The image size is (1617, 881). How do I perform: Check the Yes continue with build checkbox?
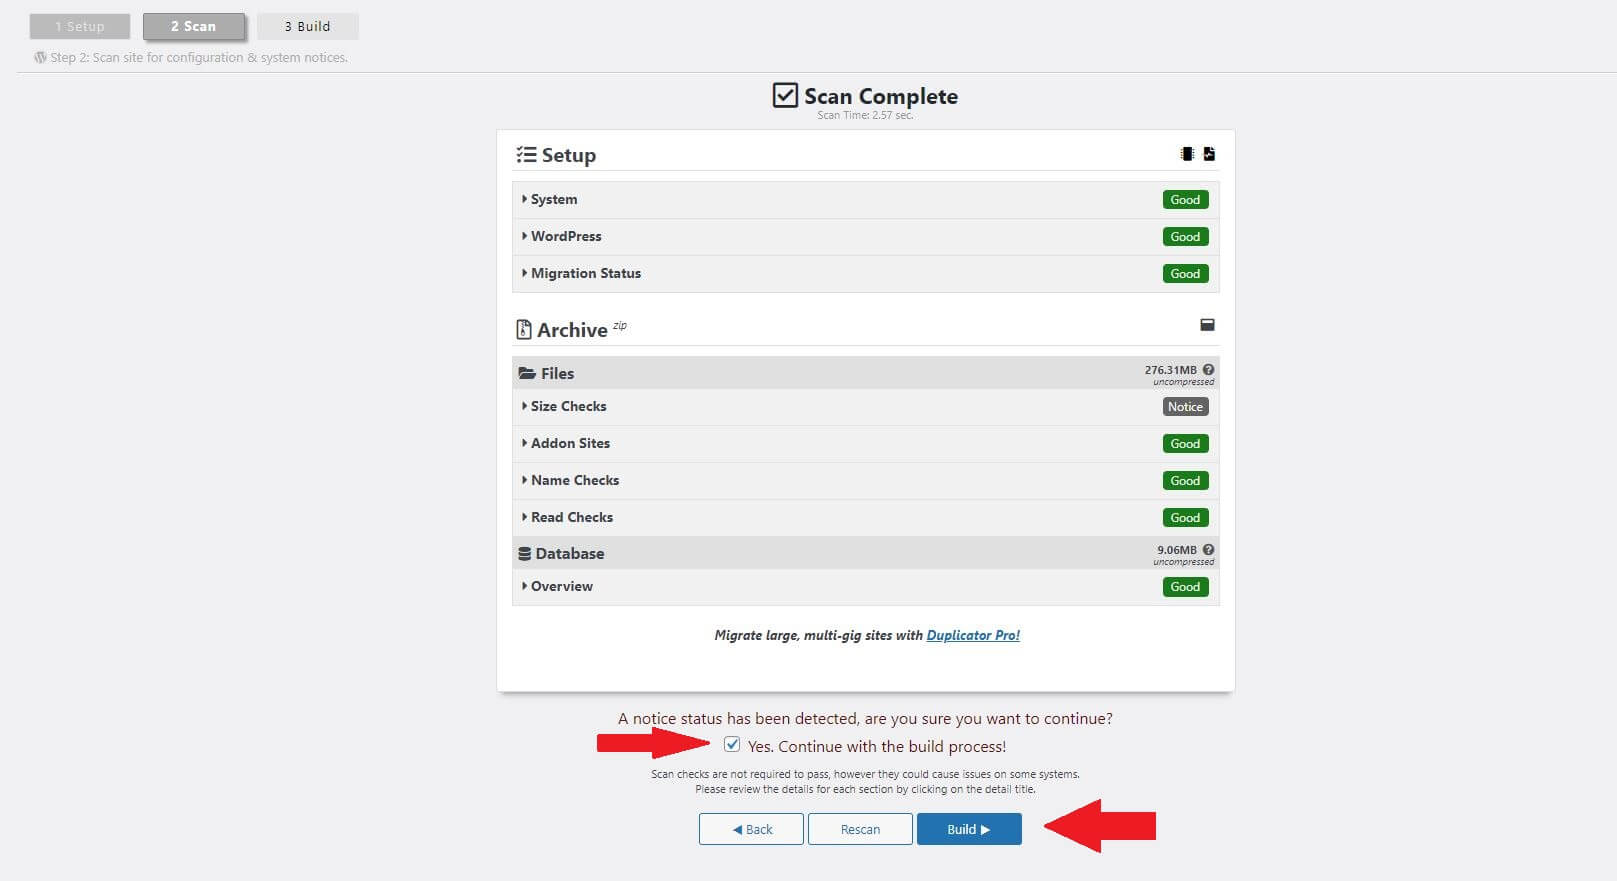(733, 745)
